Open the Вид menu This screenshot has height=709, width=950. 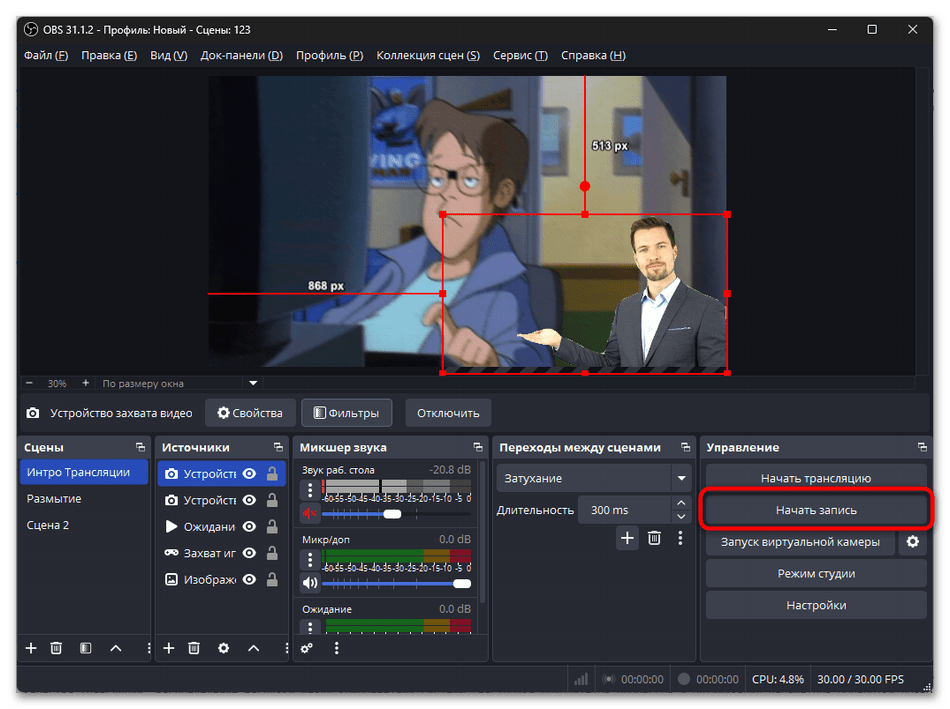[168, 55]
